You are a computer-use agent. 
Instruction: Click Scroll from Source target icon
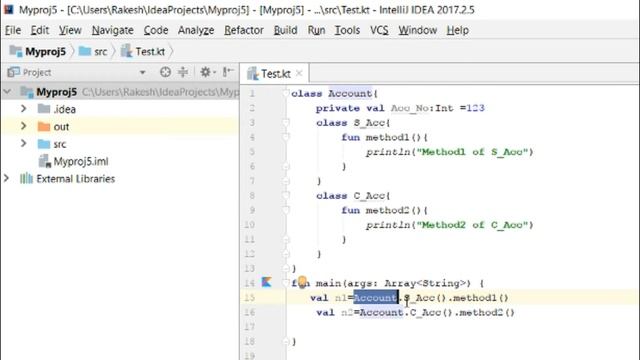click(165, 72)
